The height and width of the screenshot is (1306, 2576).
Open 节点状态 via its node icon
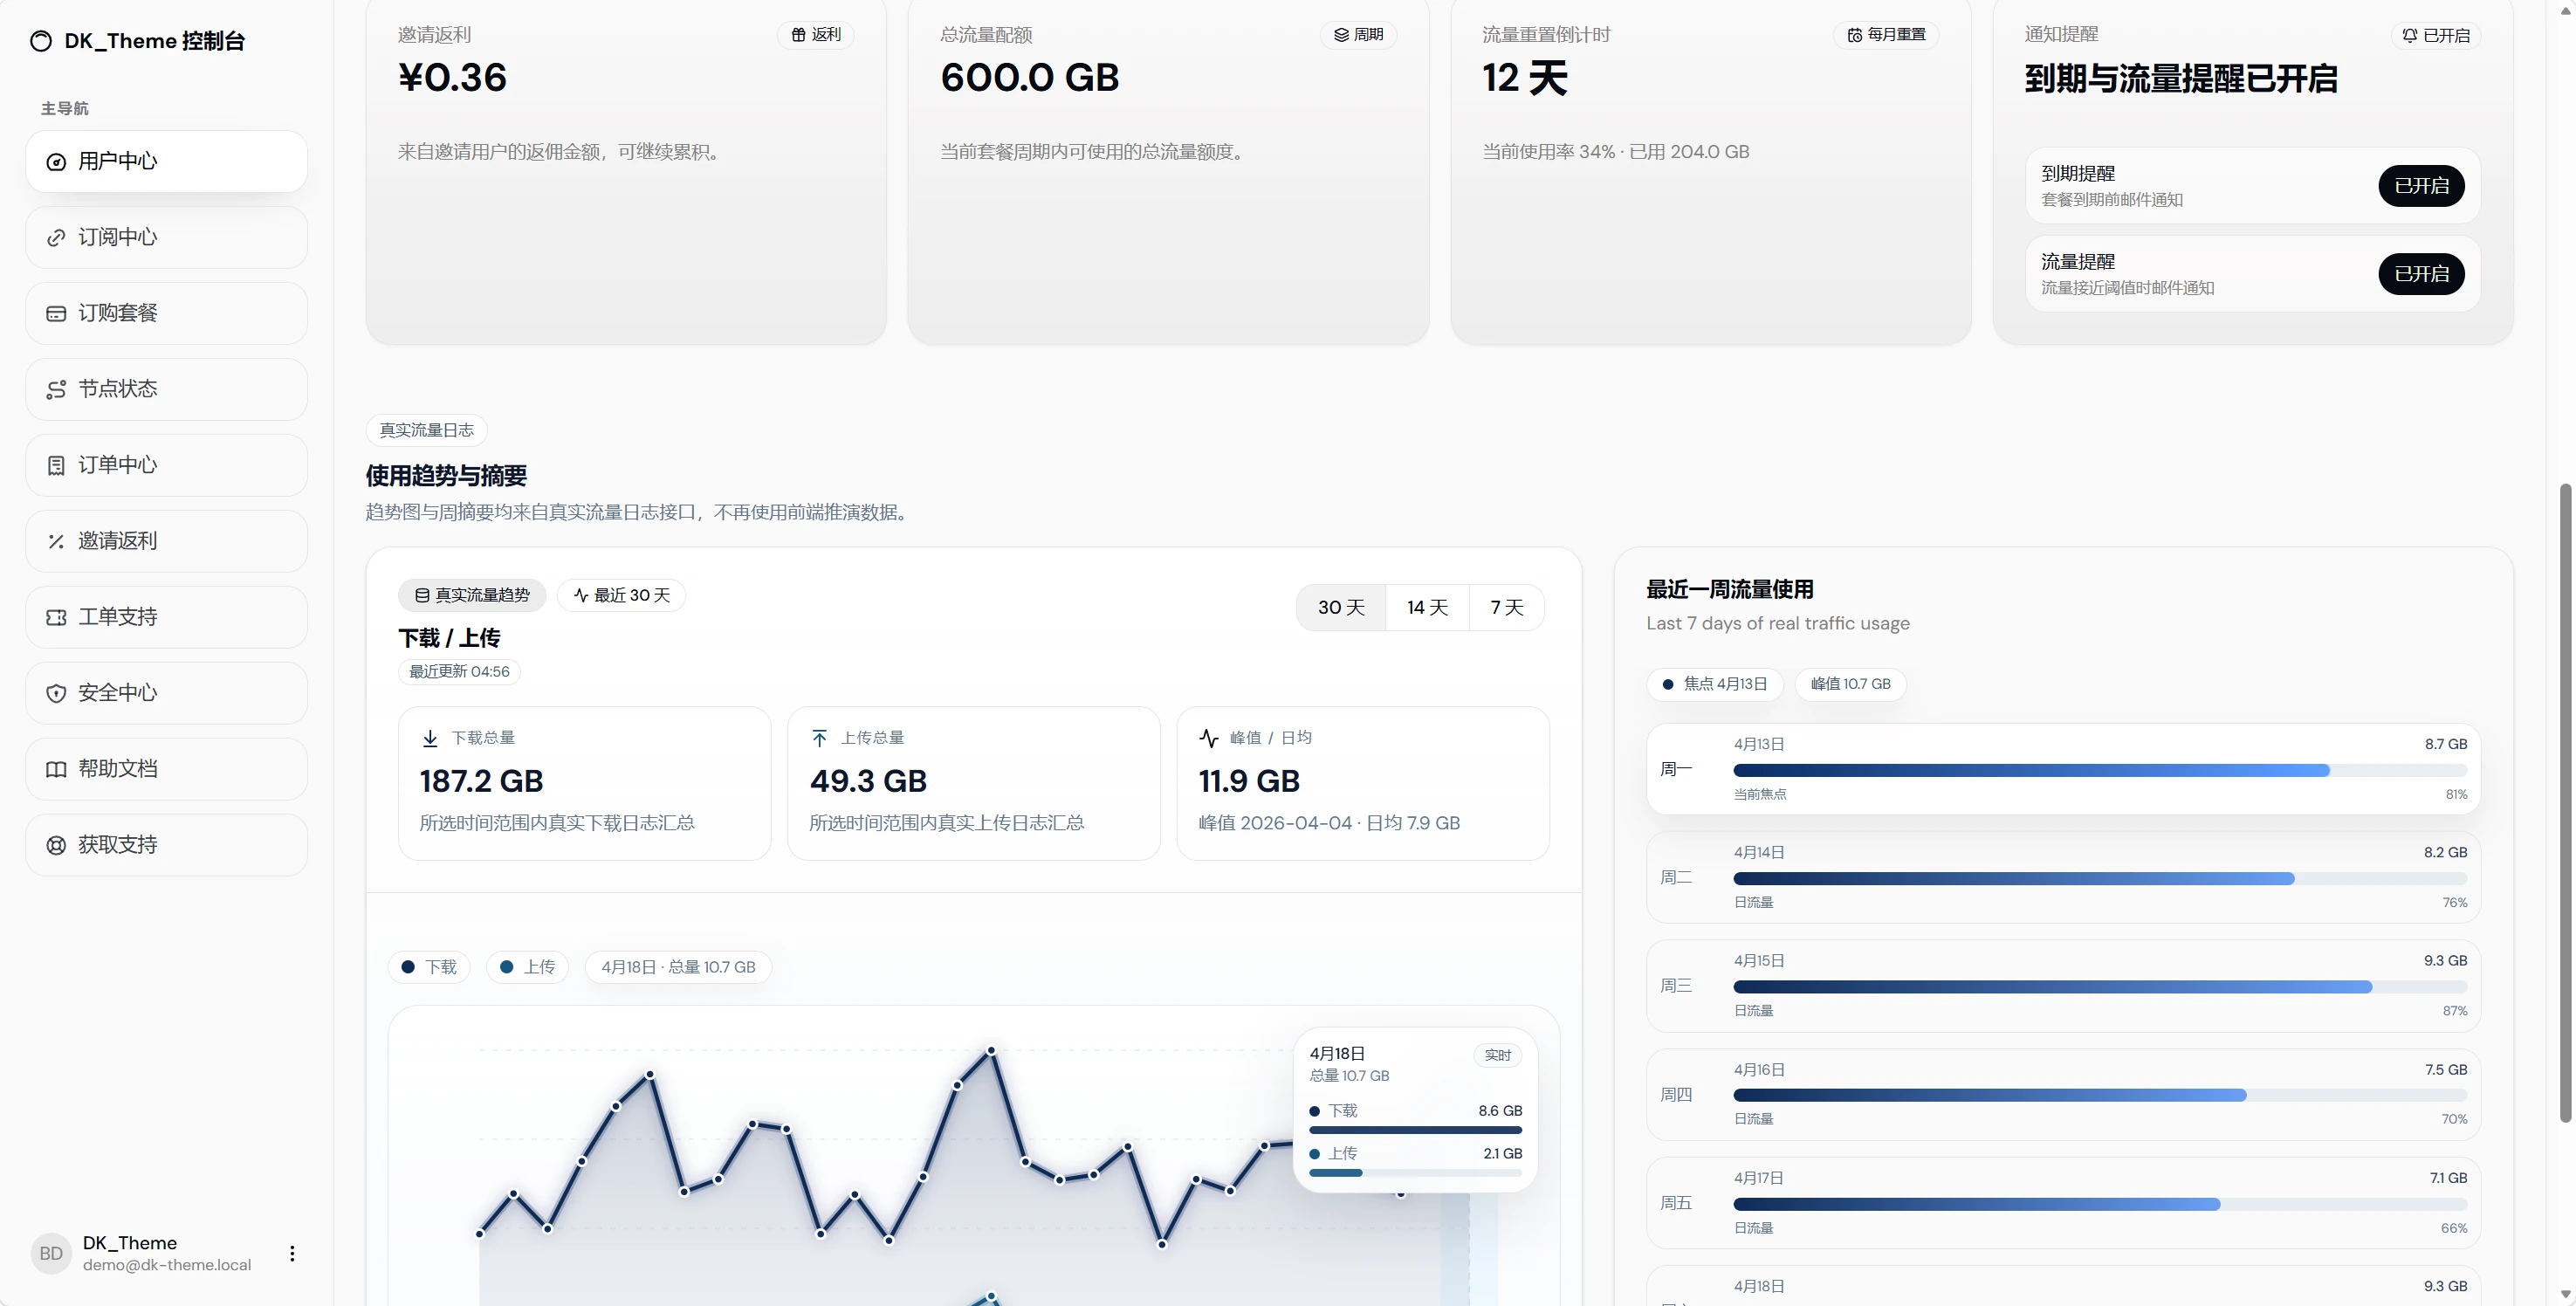[56, 390]
